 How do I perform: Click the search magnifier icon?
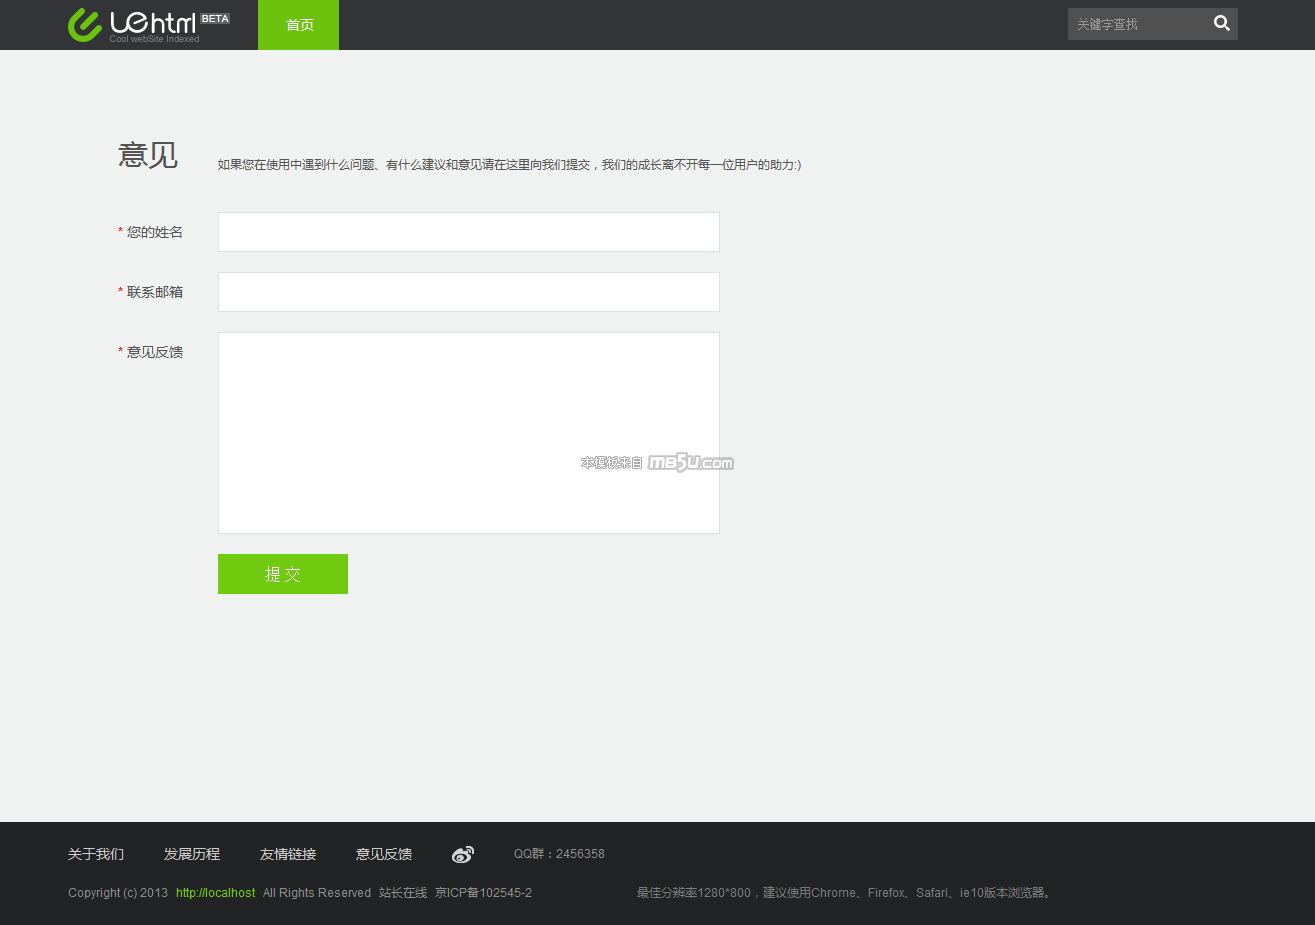pos(1221,24)
